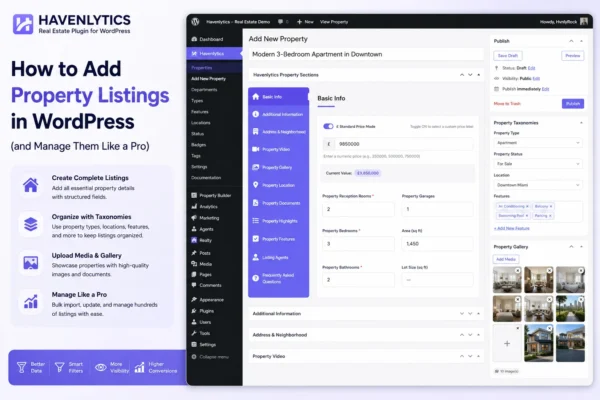
Task: Click the Users sidebar icon
Action: pyautogui.click(x=194, y=322)
